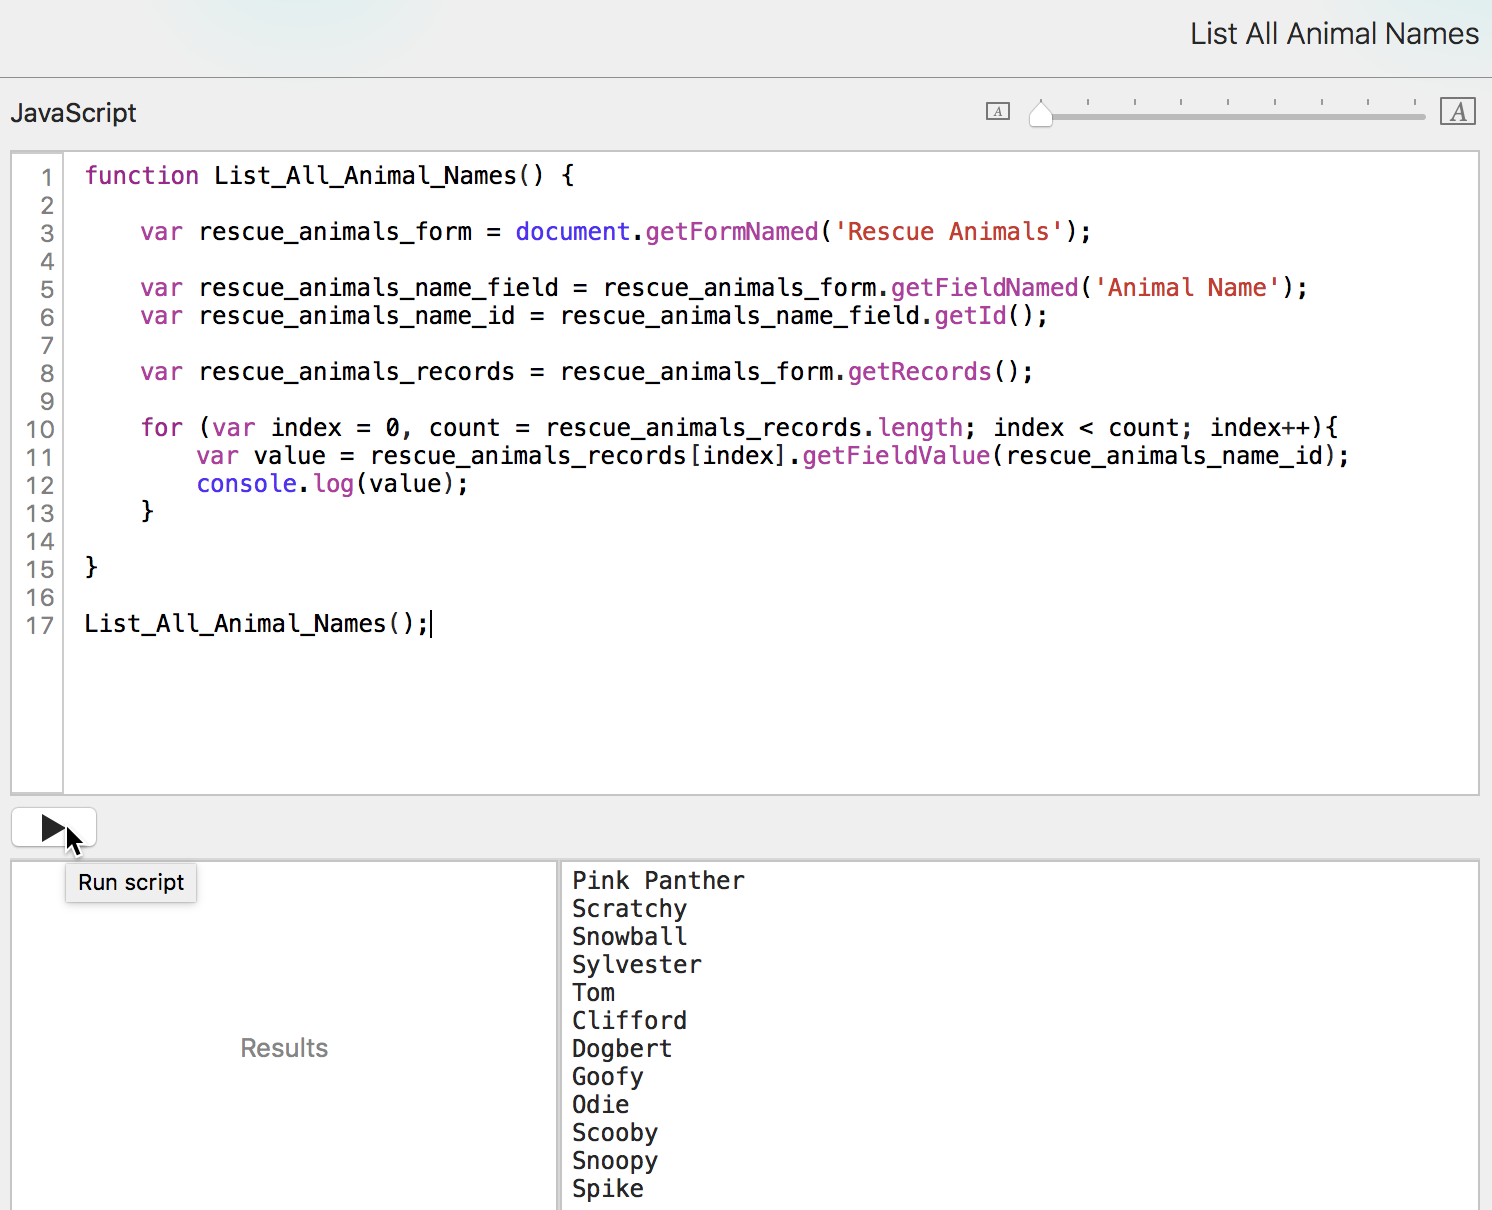Click the List All Animal Names title
Screen dimensions: 1492x1210
pos(1333,34)
